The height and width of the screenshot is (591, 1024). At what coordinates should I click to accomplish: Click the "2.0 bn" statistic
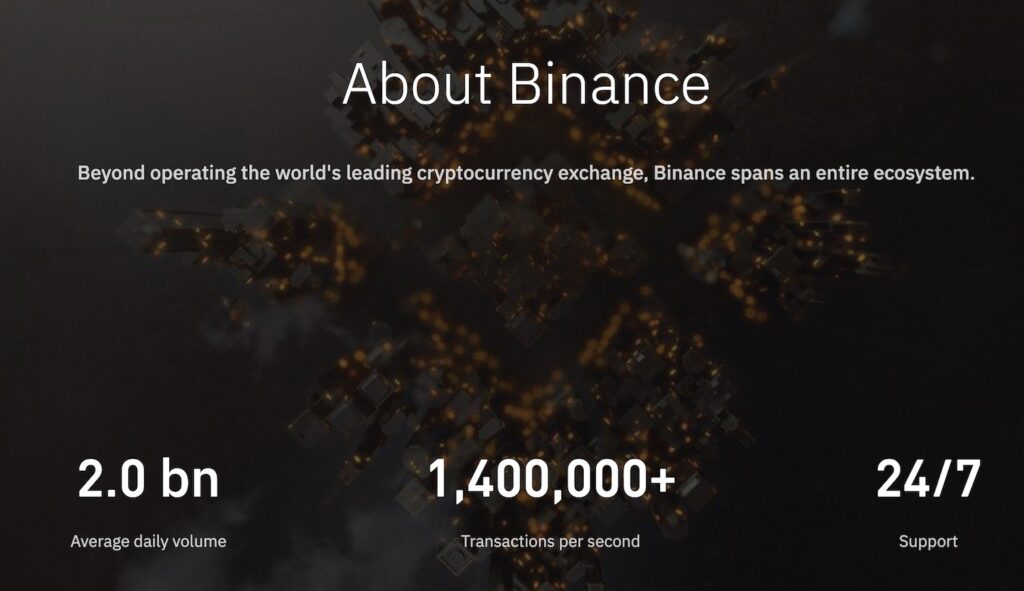pos(148,479)
